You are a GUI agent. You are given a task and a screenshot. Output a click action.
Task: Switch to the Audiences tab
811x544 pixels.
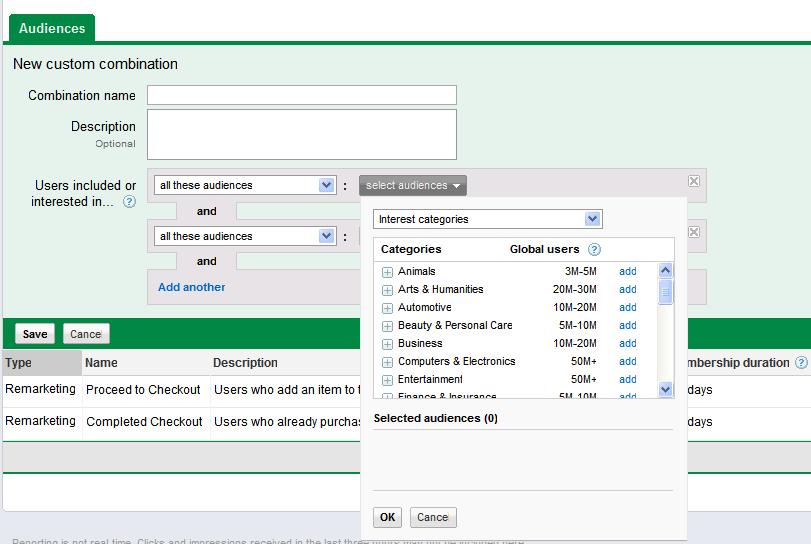pyautogui.click(x=52, y=28)
